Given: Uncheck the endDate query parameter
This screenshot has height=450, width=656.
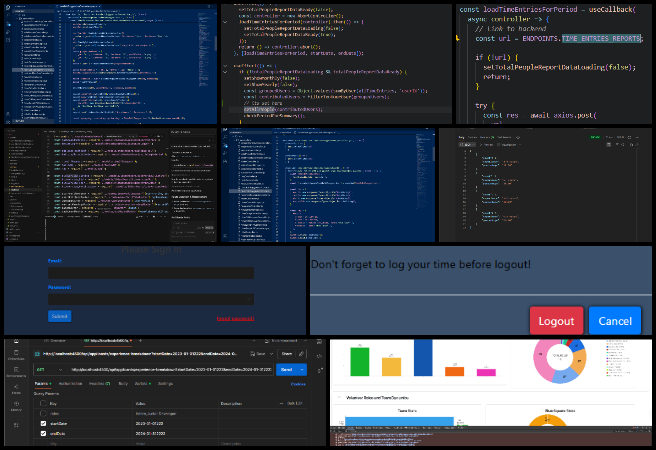Looking at the screenshot, I should pos(43,434).
